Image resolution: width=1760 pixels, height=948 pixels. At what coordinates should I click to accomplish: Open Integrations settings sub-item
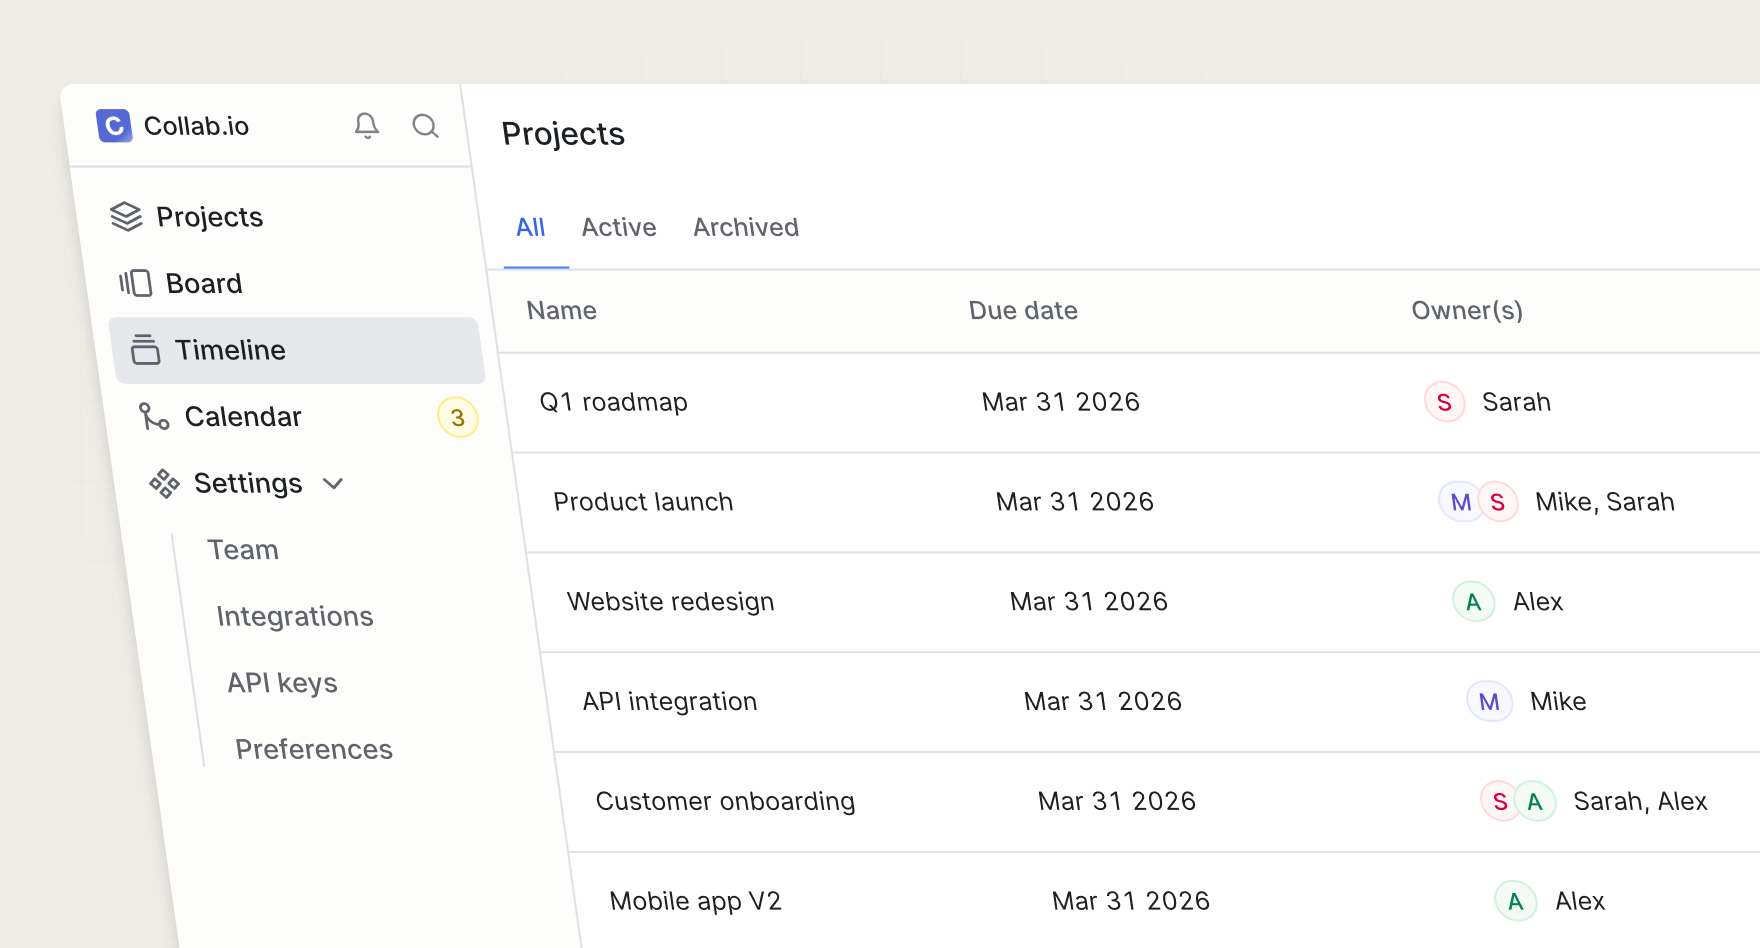[295, 617]
